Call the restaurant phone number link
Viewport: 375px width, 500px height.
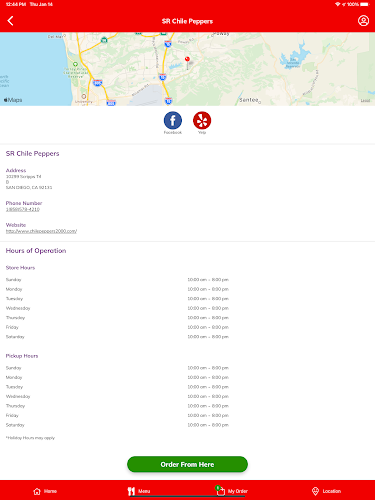coord(23,209)
